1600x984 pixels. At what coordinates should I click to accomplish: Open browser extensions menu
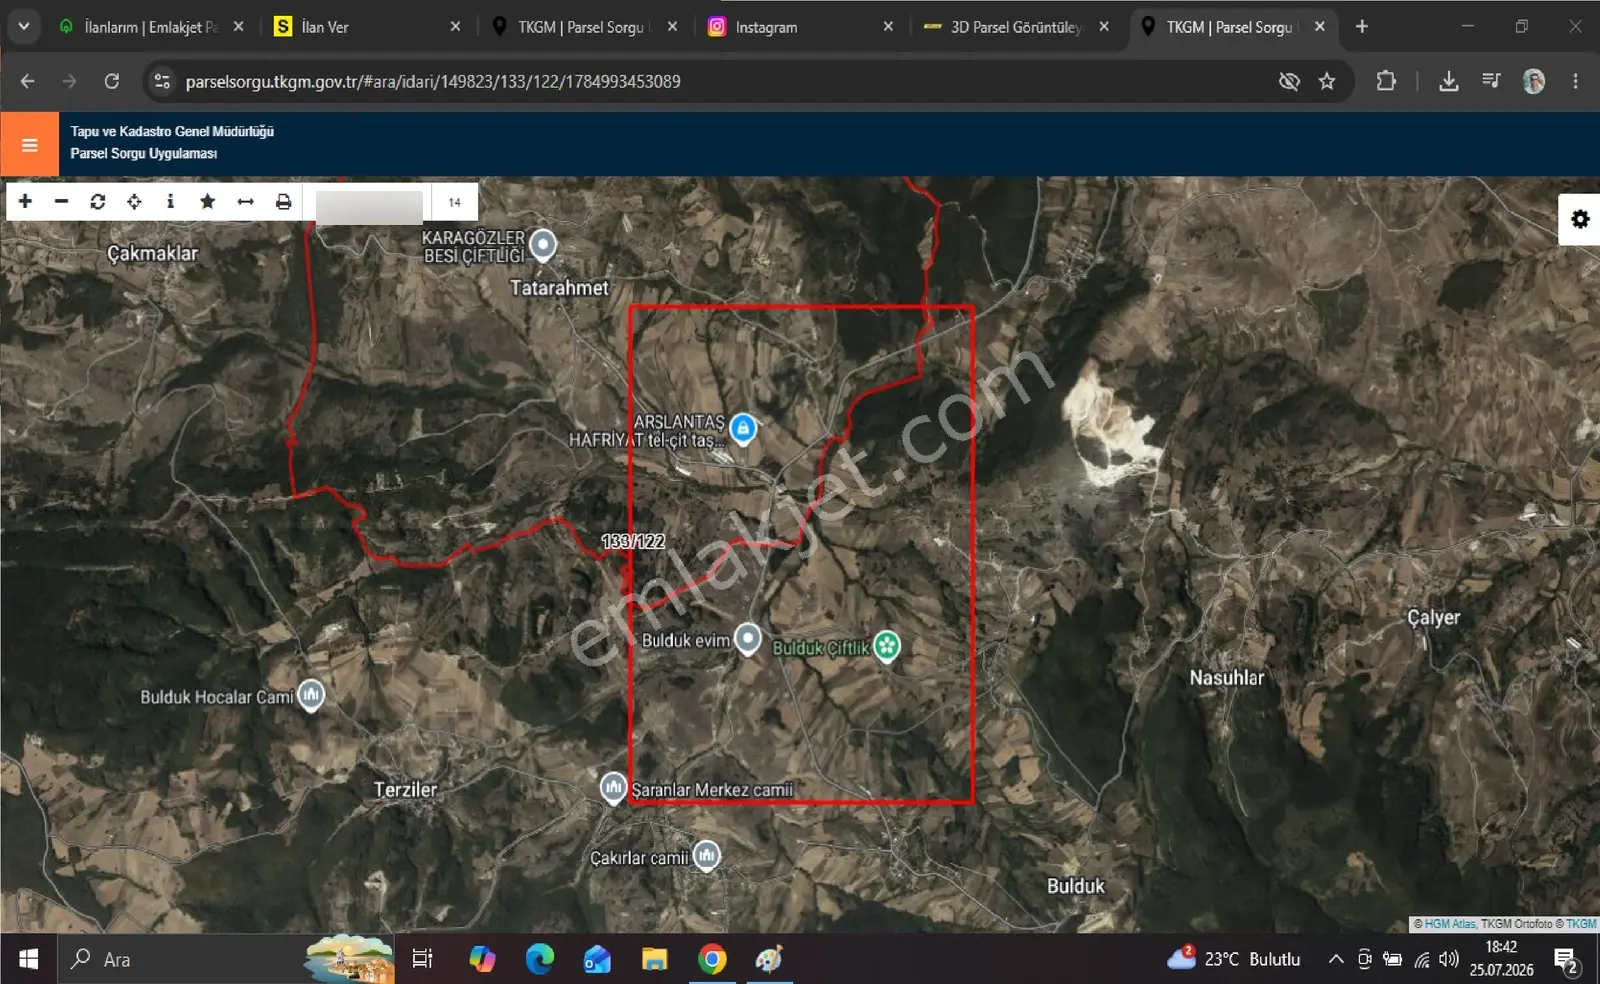click(1386, 81)
